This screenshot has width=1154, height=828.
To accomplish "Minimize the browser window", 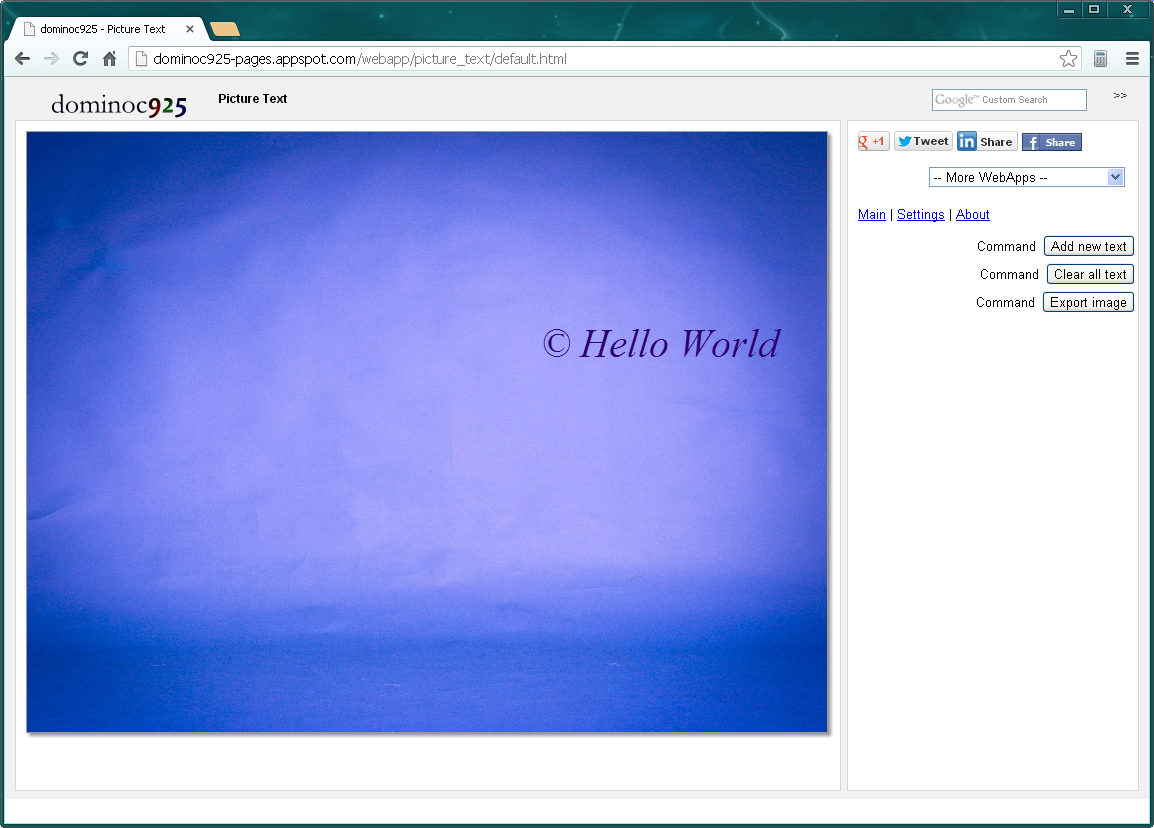I will (x=1069, y=10).
